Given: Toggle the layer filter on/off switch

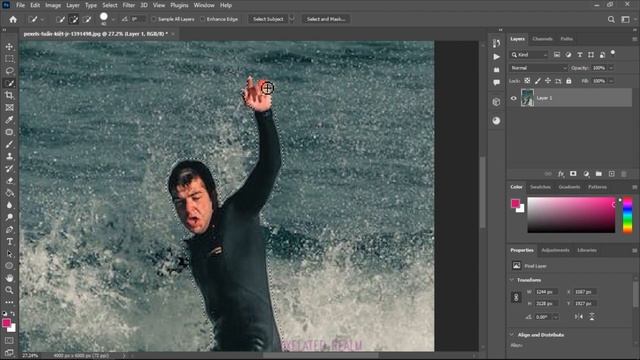Looking at the screenshot, I should (x=613, y=53).
